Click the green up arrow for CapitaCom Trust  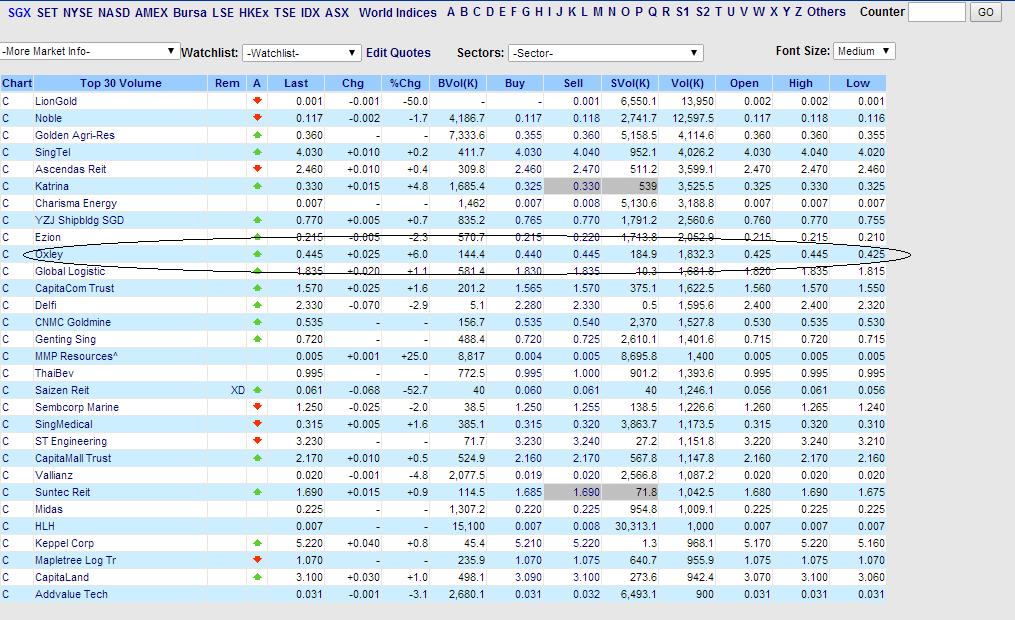[257, 287]
